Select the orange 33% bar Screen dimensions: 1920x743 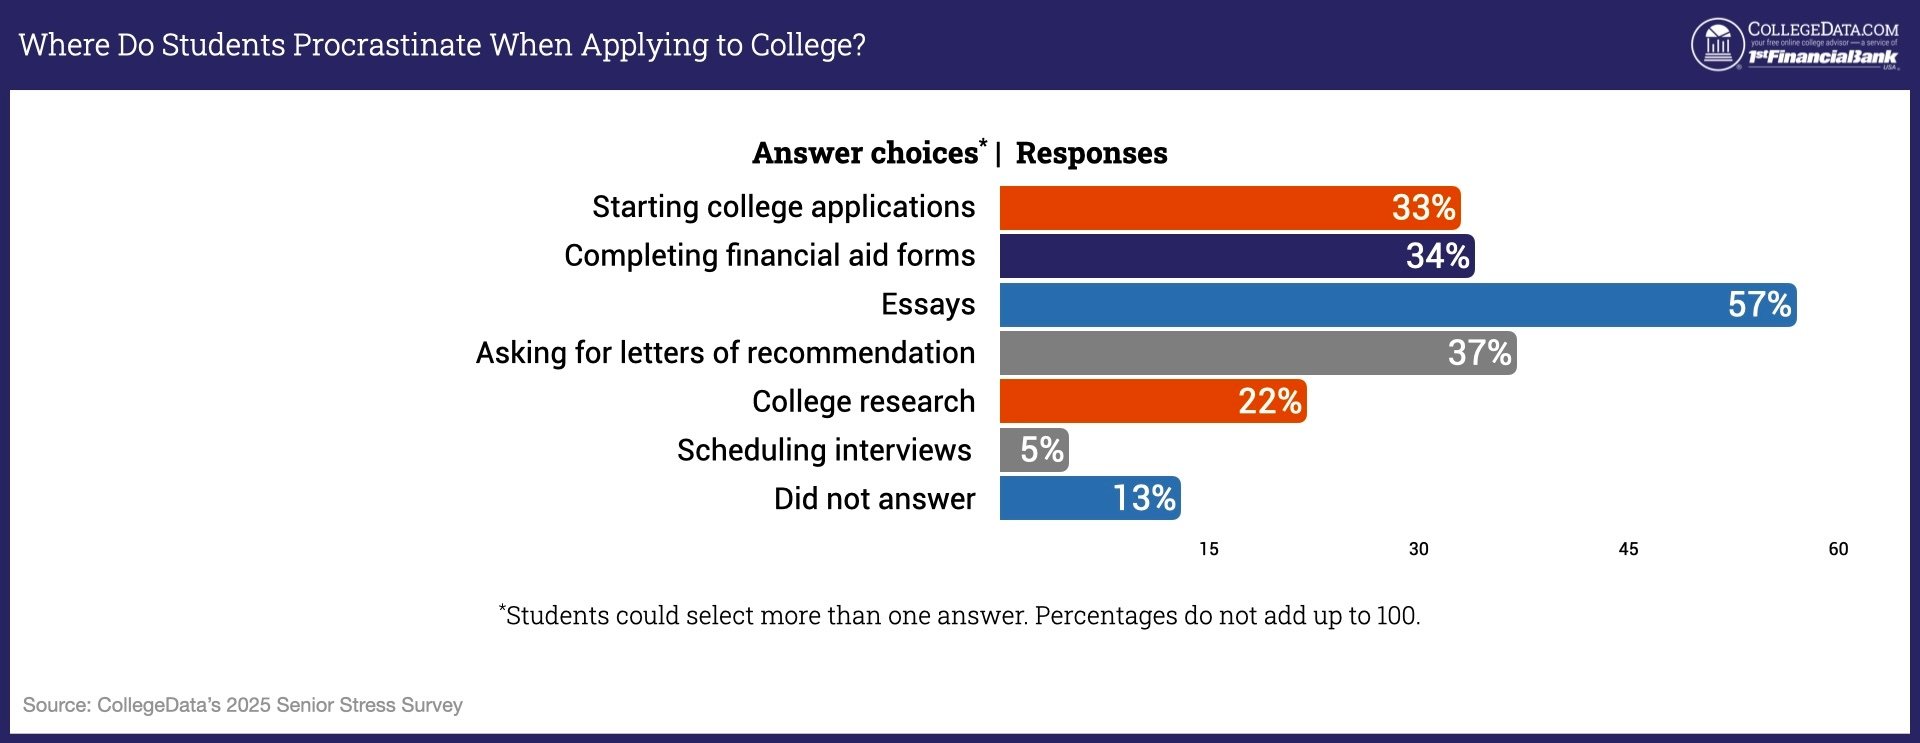coord(1229,208)
